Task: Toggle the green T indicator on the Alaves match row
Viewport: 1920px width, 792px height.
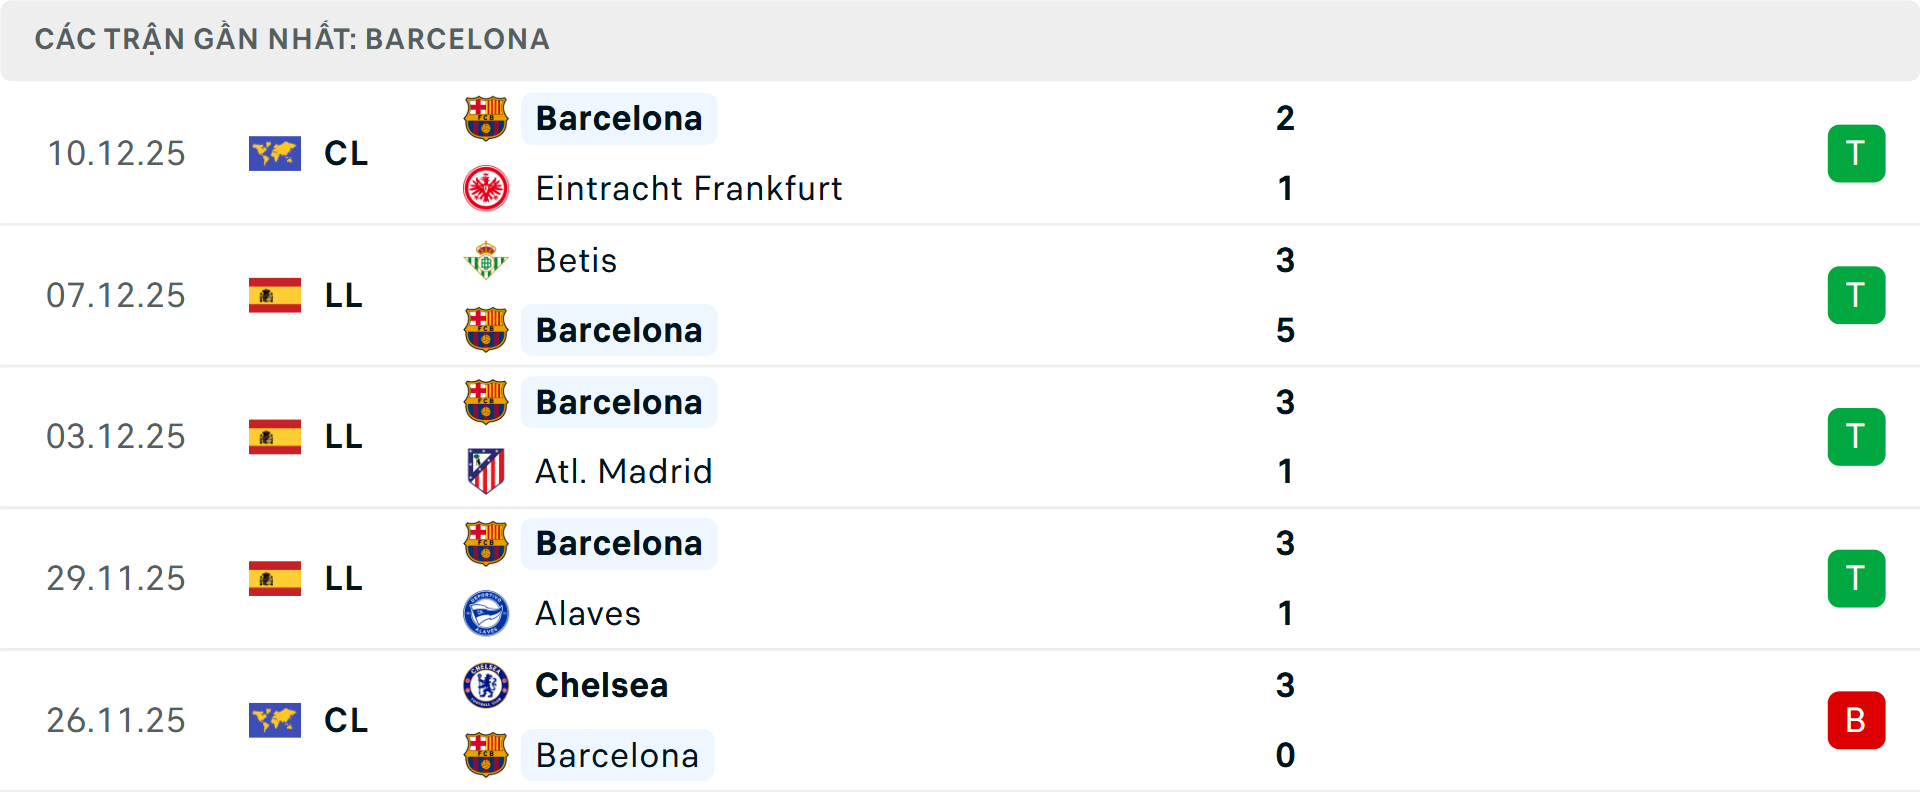Action: 1856,578
